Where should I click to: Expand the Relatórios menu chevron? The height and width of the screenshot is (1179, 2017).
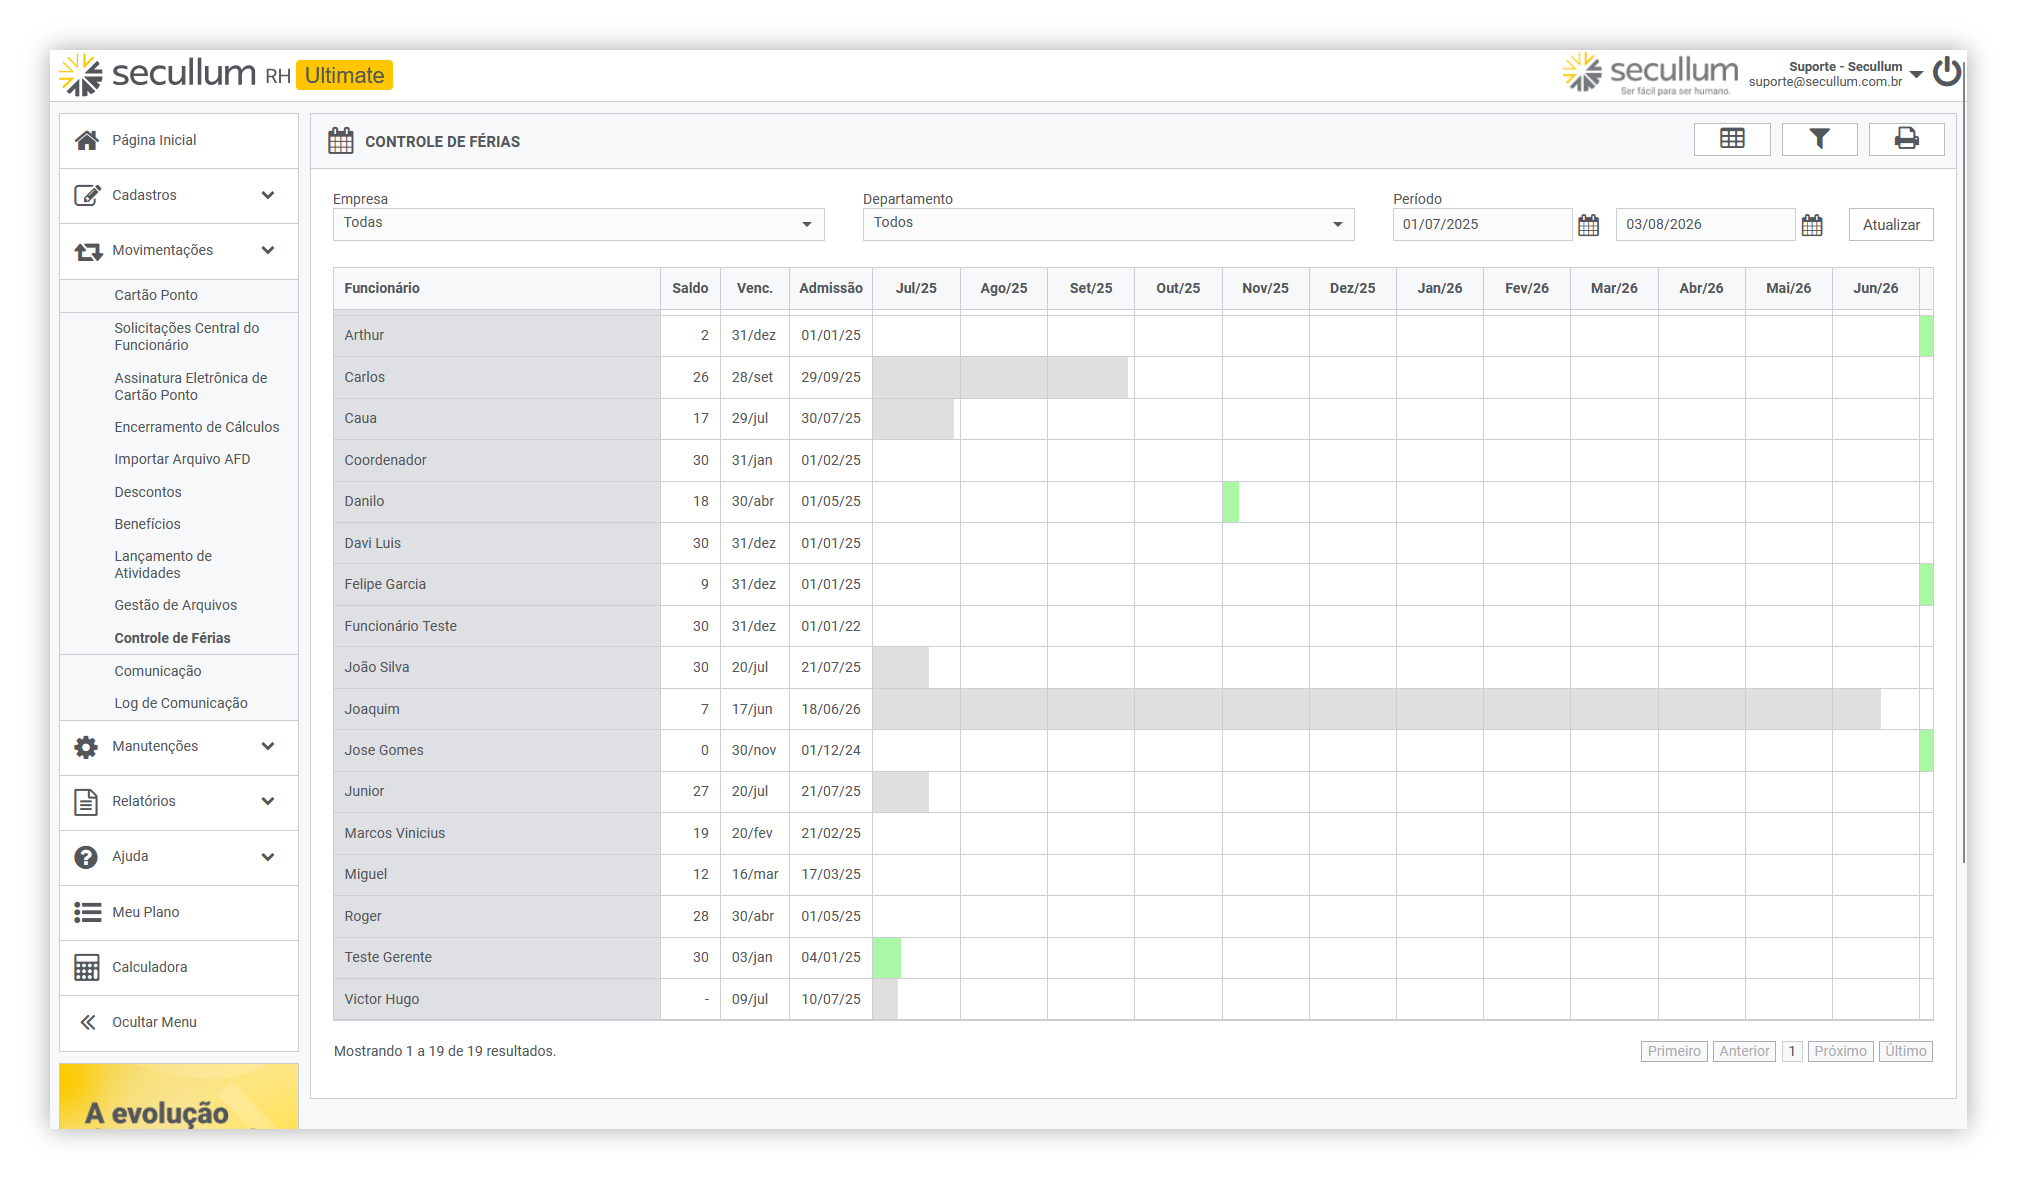268,801
